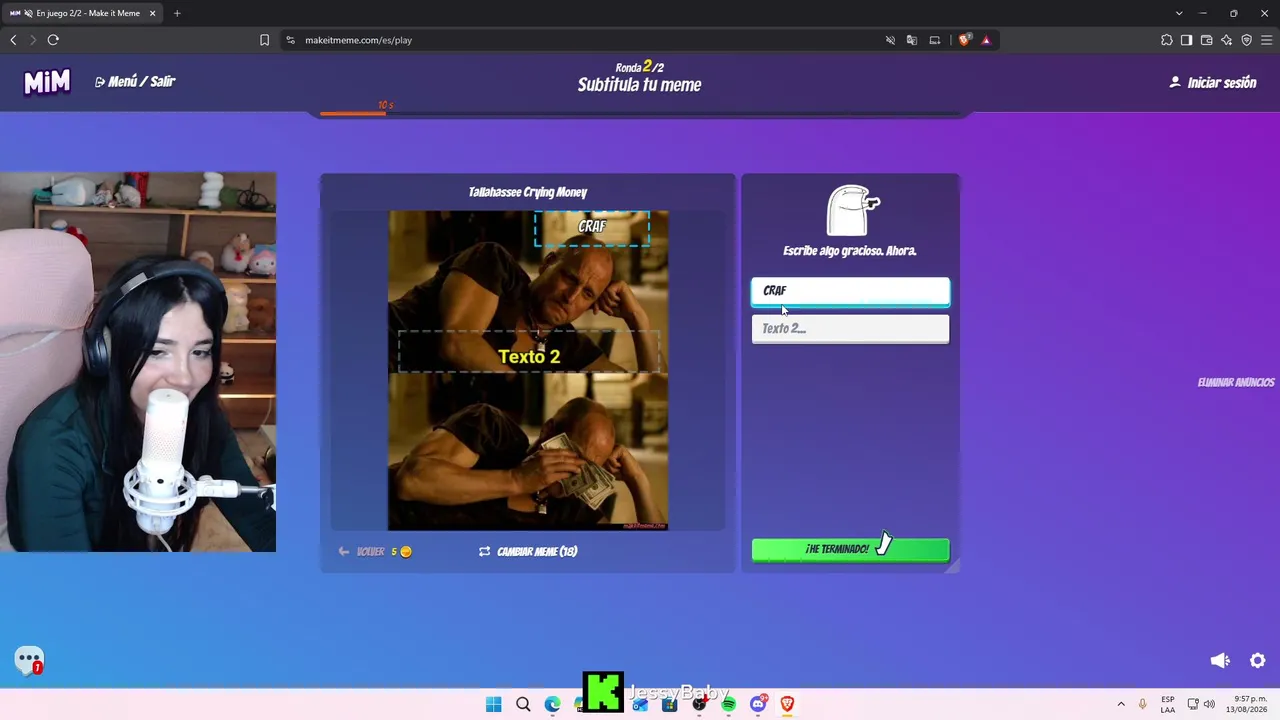
Task: Click the microphone tray icon
Action: coord(1143,704)
